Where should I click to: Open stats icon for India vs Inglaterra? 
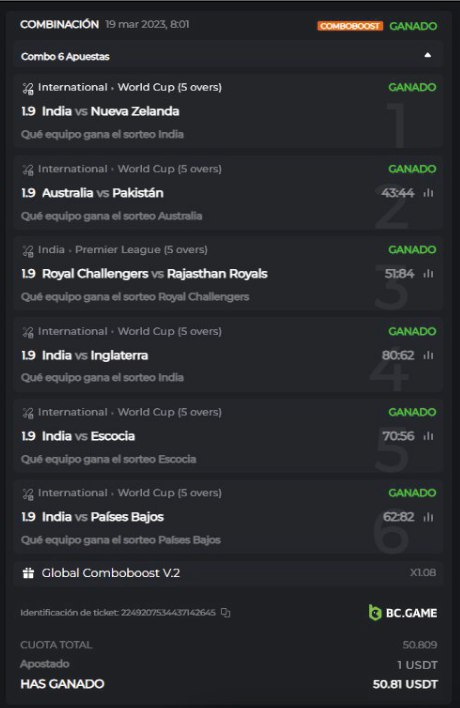click(428, 355)
